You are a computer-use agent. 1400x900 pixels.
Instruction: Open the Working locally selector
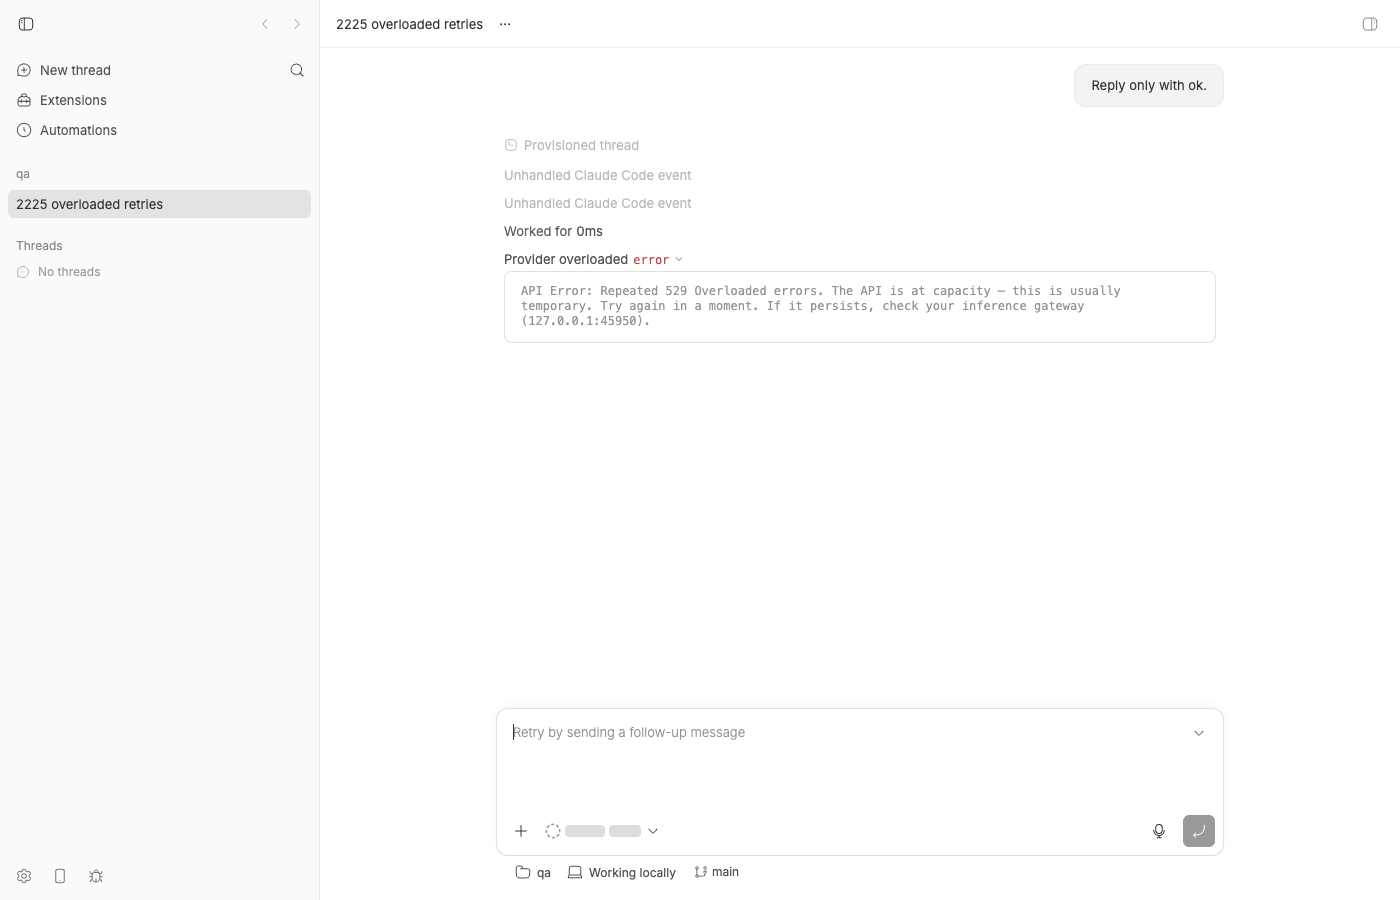point(622,872)
